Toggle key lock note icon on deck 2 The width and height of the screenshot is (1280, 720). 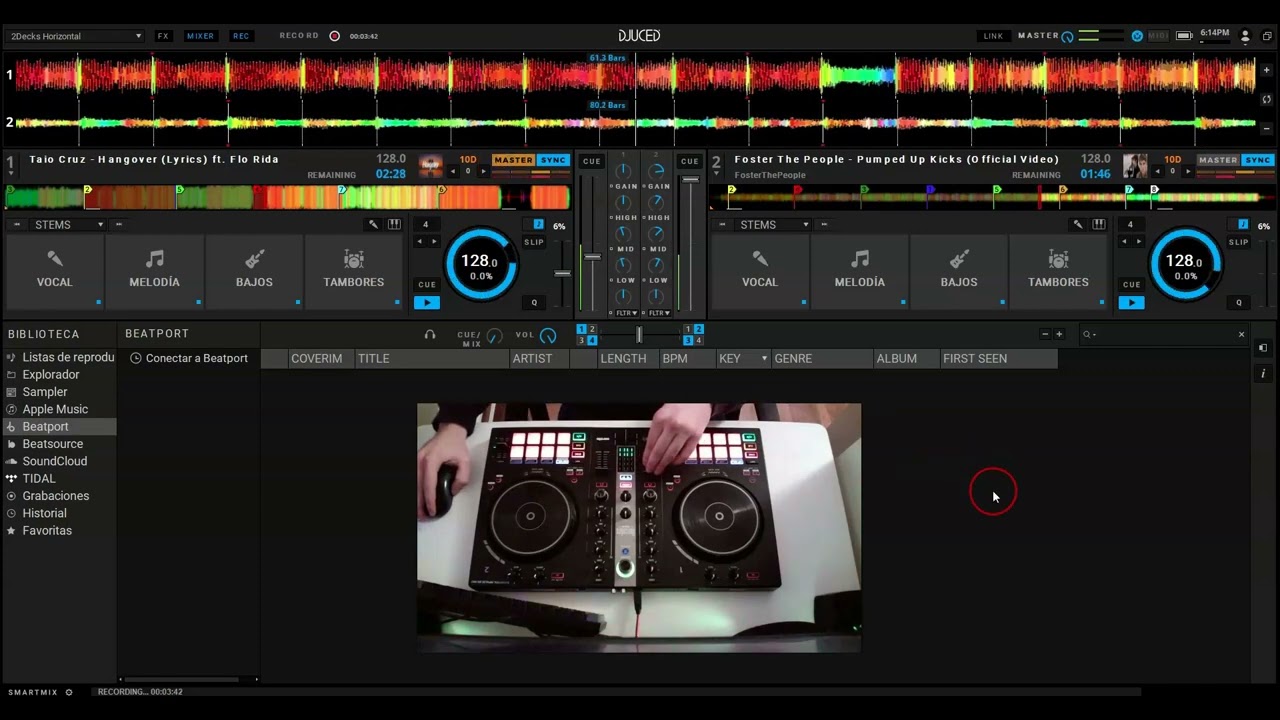[x=1243, y=225]
